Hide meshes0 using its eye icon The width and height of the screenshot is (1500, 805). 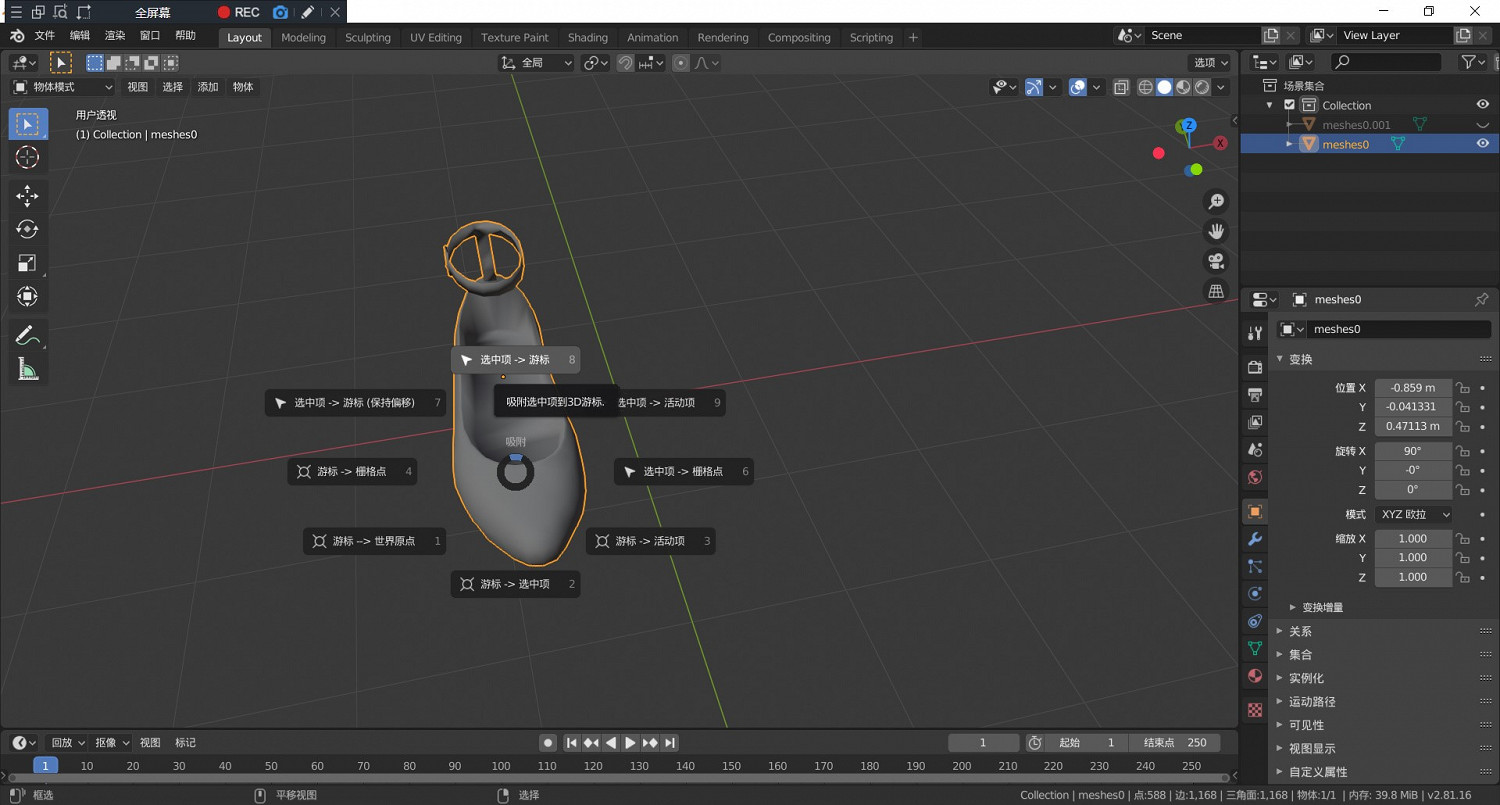click(x=1482, y=144)
